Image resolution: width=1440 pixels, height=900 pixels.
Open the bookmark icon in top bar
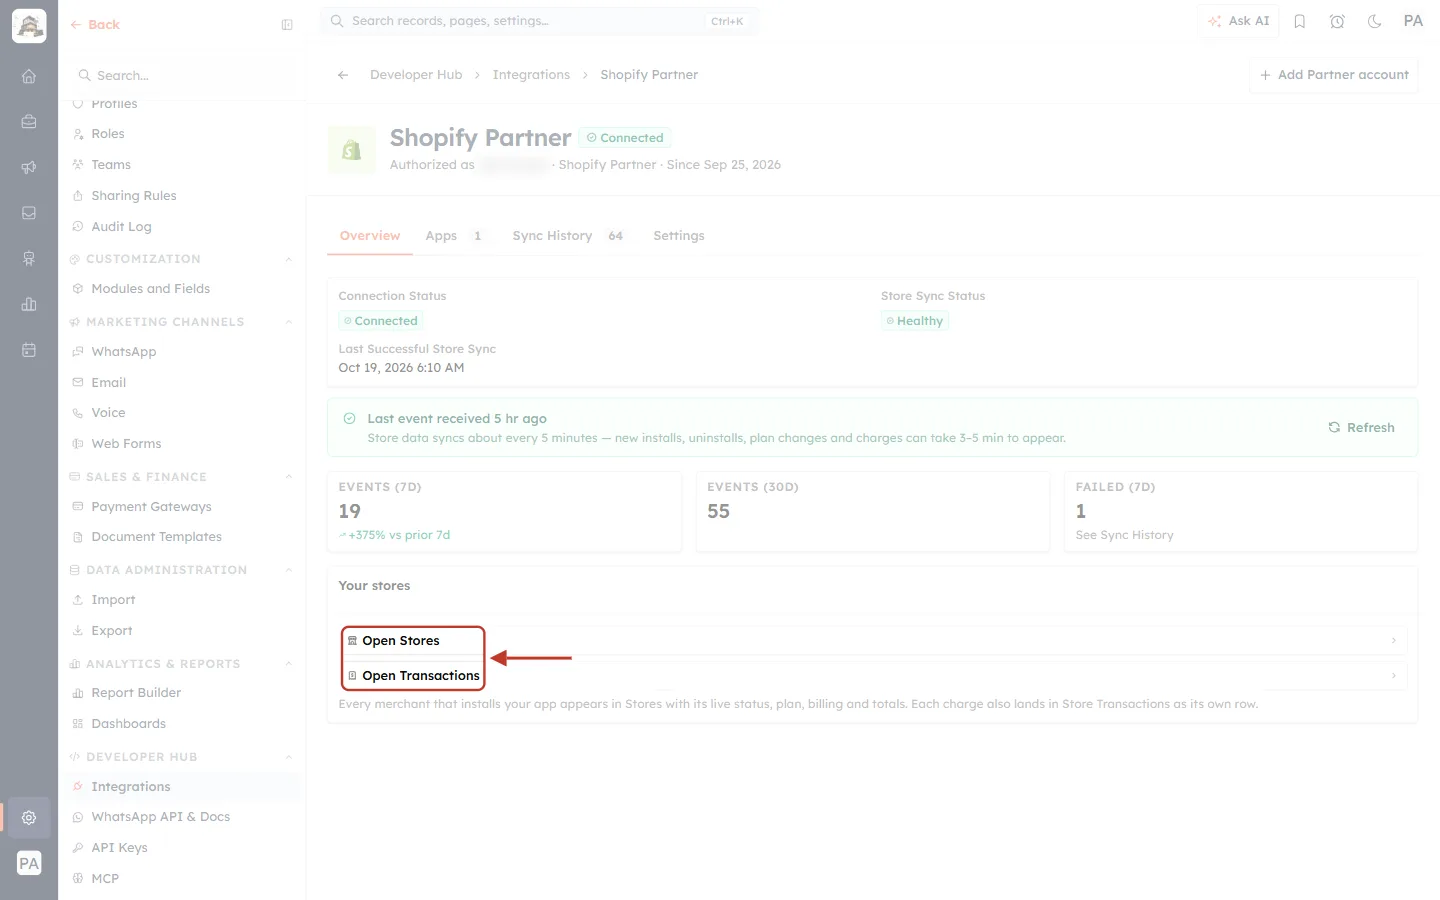pyautogui.click(x=1300, y=21)
